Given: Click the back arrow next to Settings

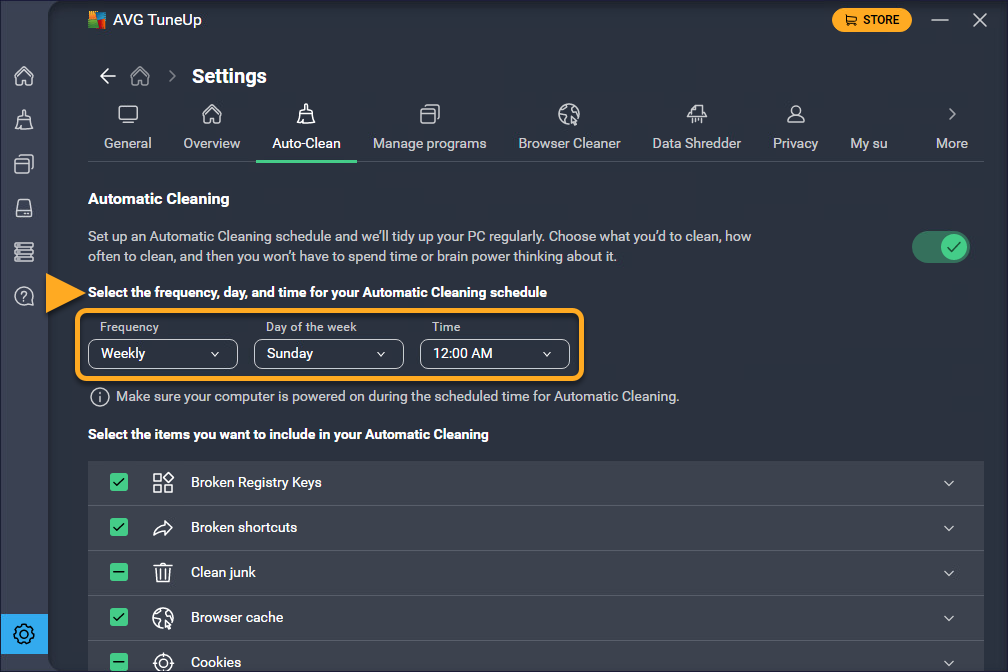Looking at the screenshot, I should pos(108,76).
